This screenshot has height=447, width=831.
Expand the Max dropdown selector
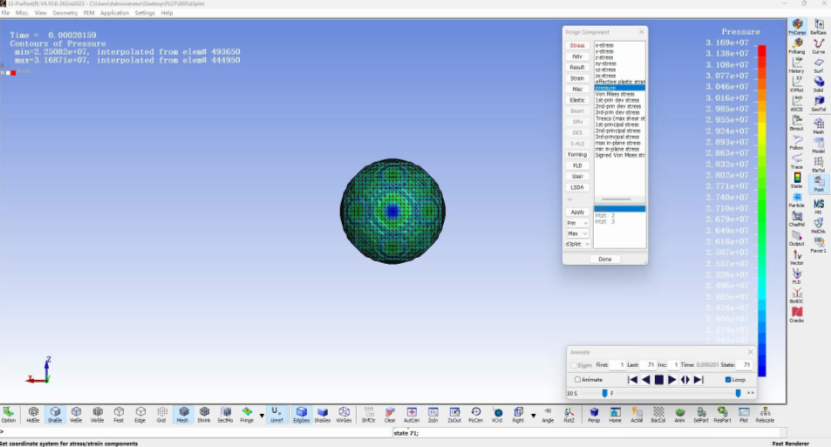tap(577, 233)
